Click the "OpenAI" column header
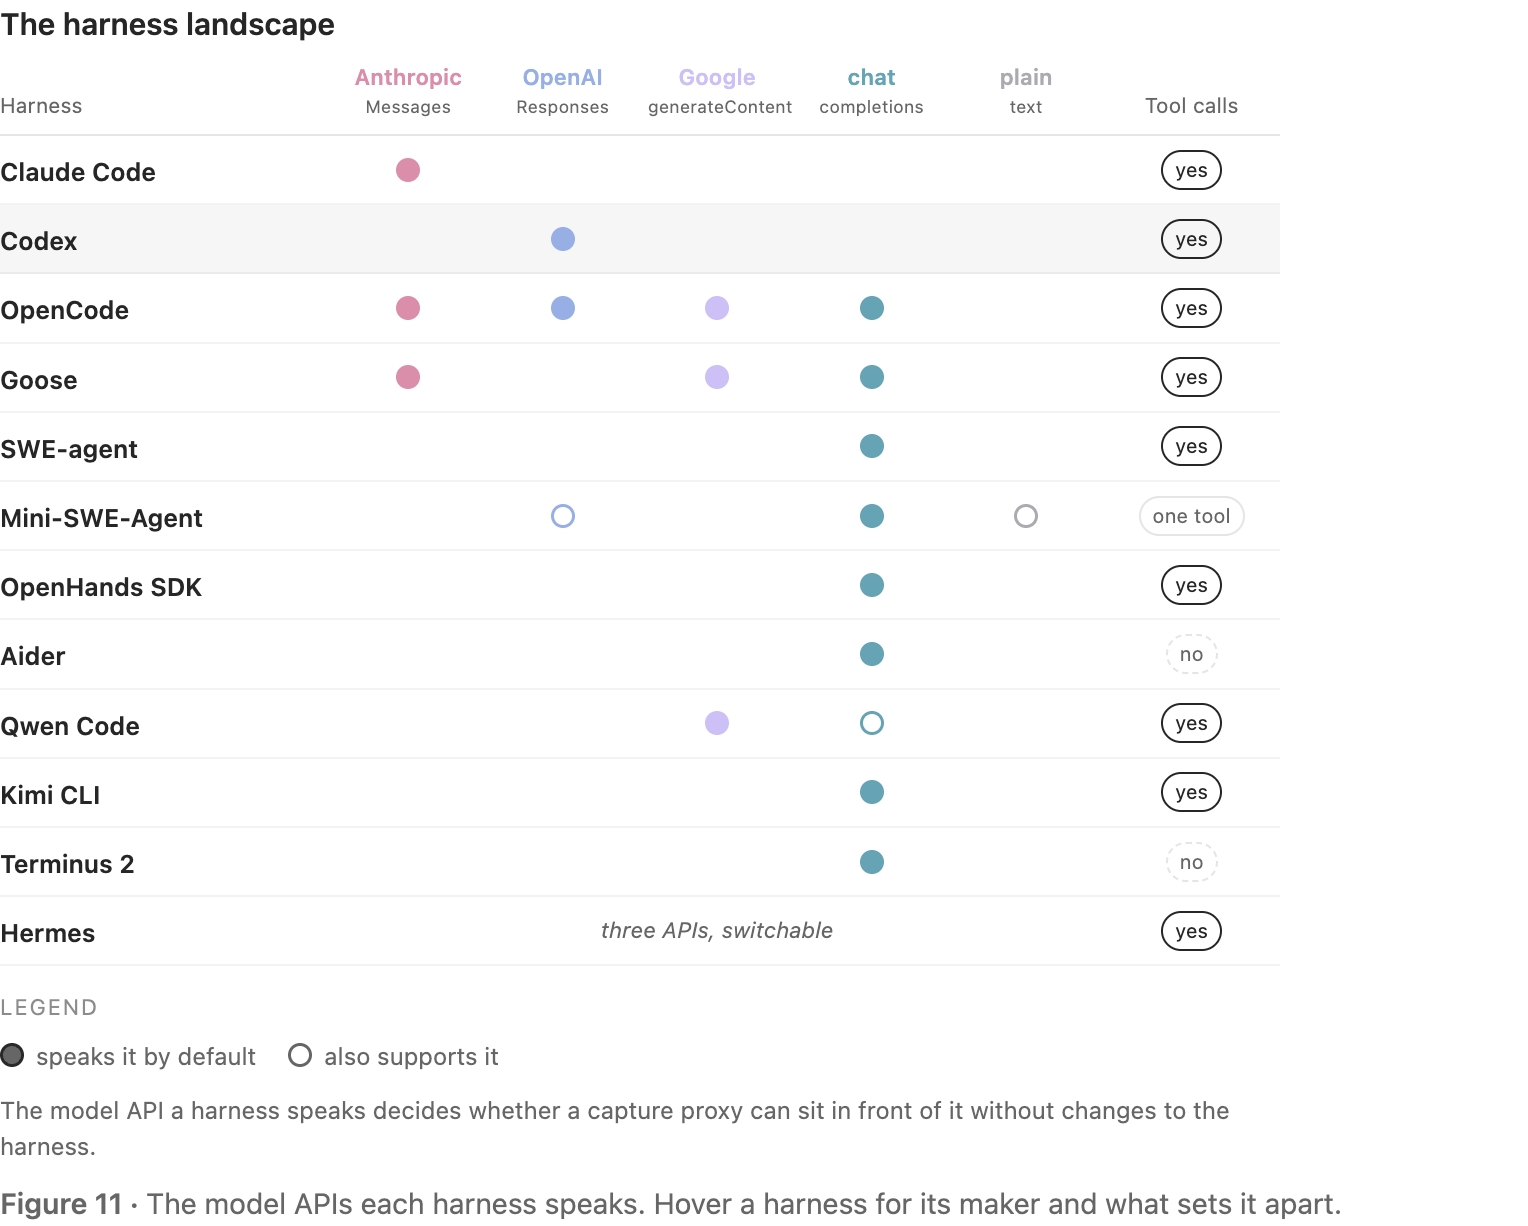1528x1226 pixels. click(x=563, y=78)
